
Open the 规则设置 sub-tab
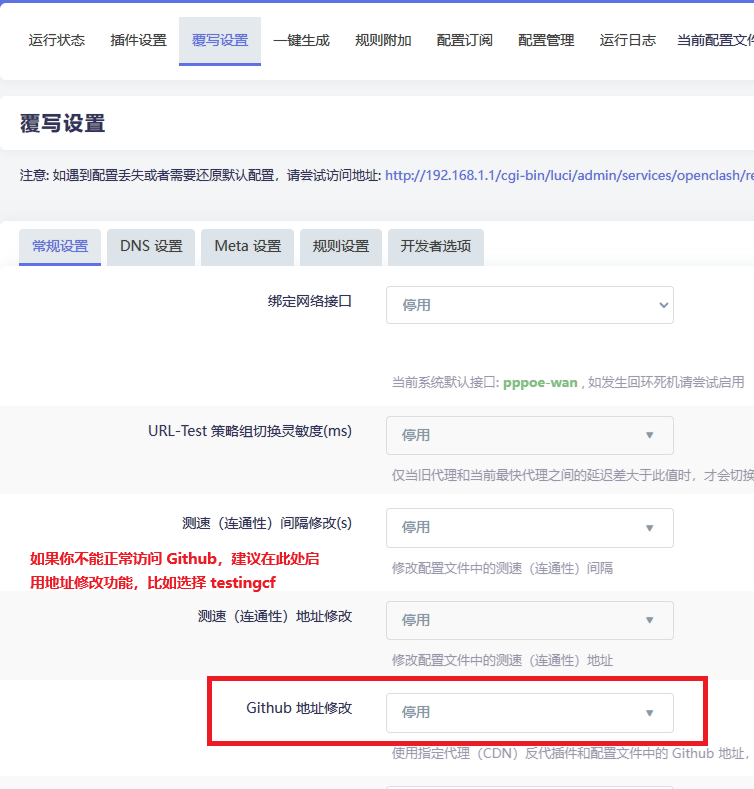click(341, 246)
